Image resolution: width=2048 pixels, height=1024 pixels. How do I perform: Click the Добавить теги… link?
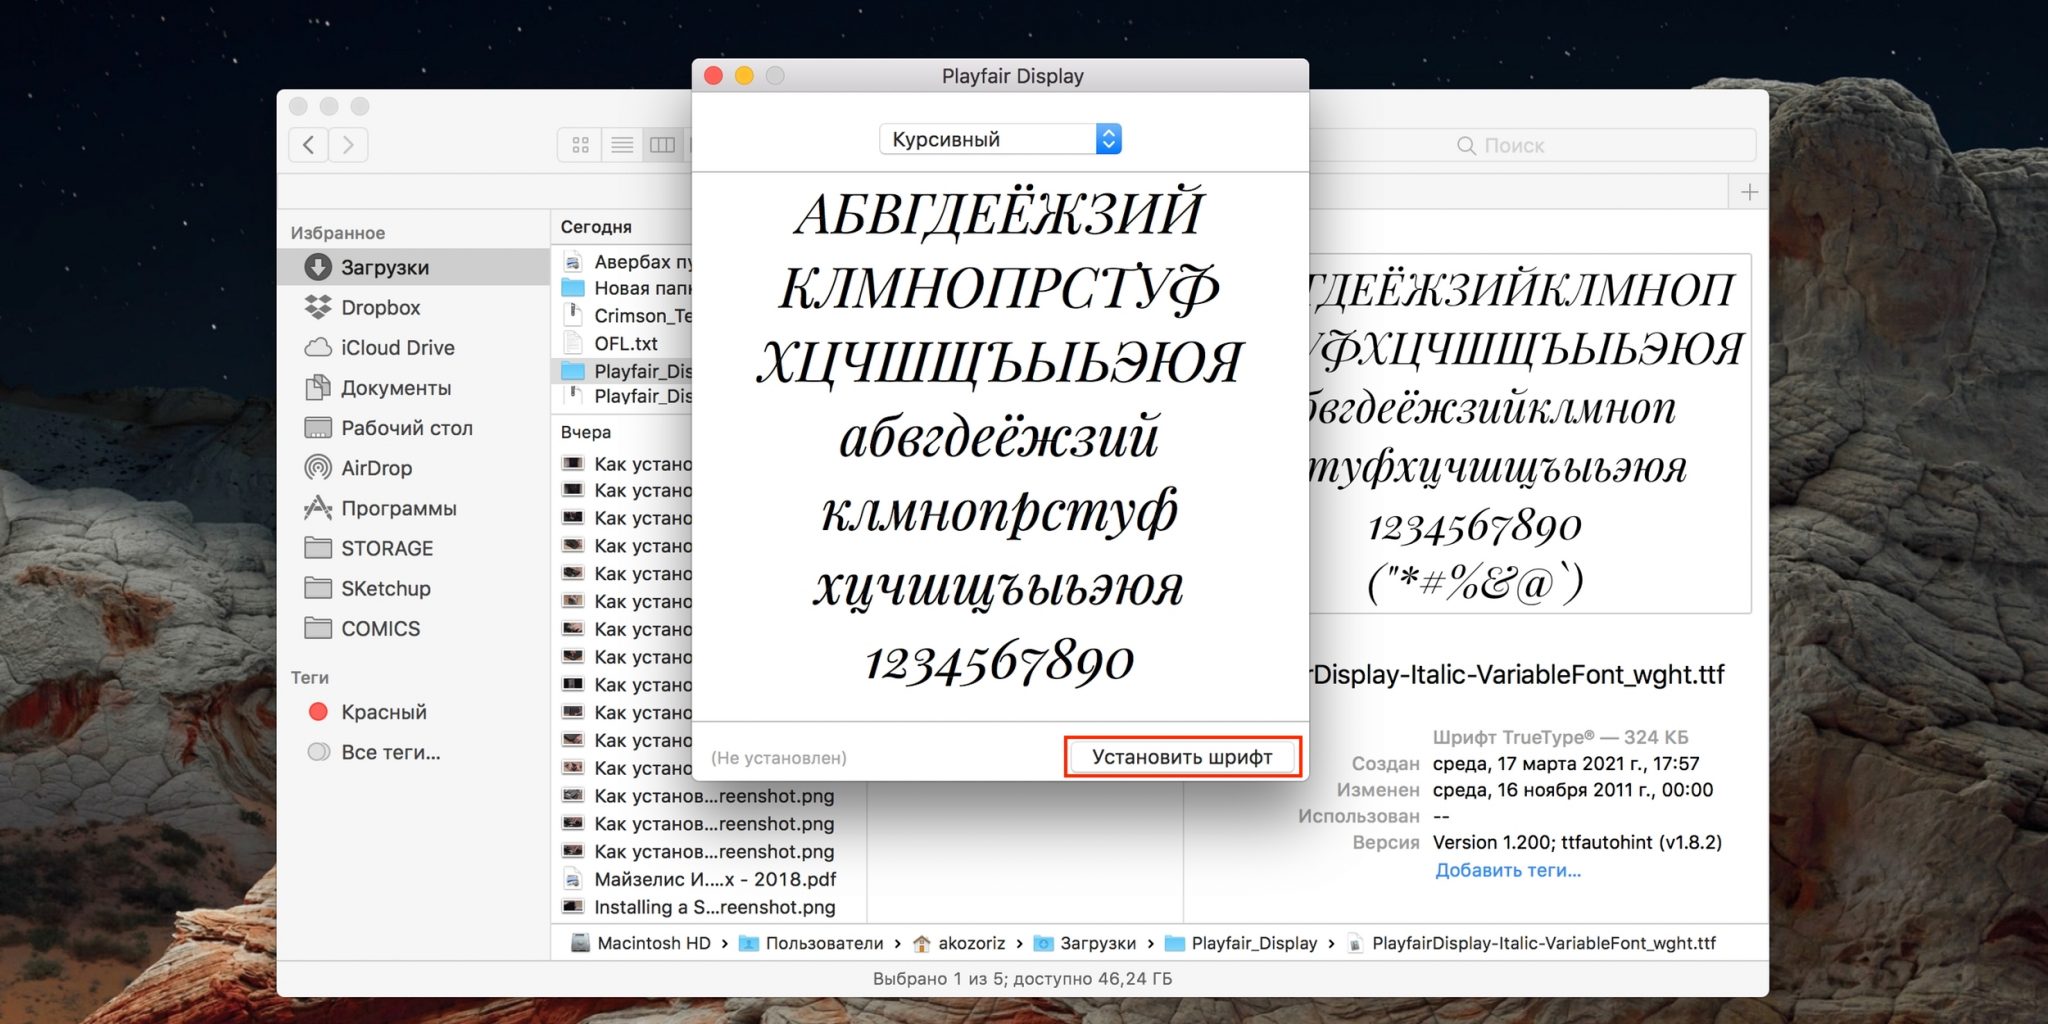coord(1508,870)
